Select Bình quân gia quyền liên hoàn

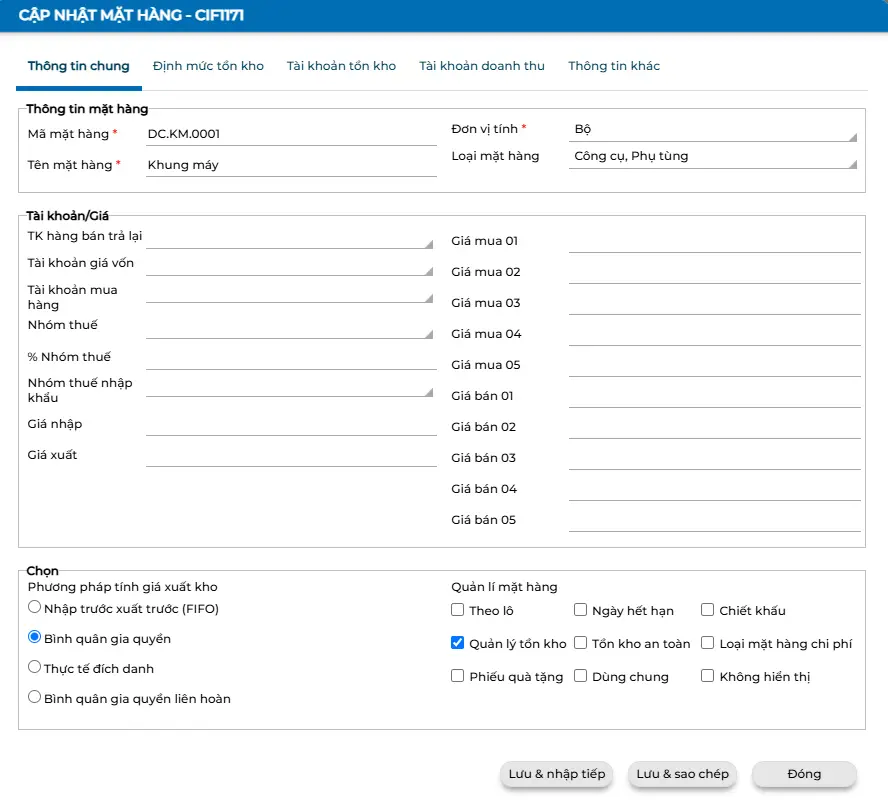35,697
